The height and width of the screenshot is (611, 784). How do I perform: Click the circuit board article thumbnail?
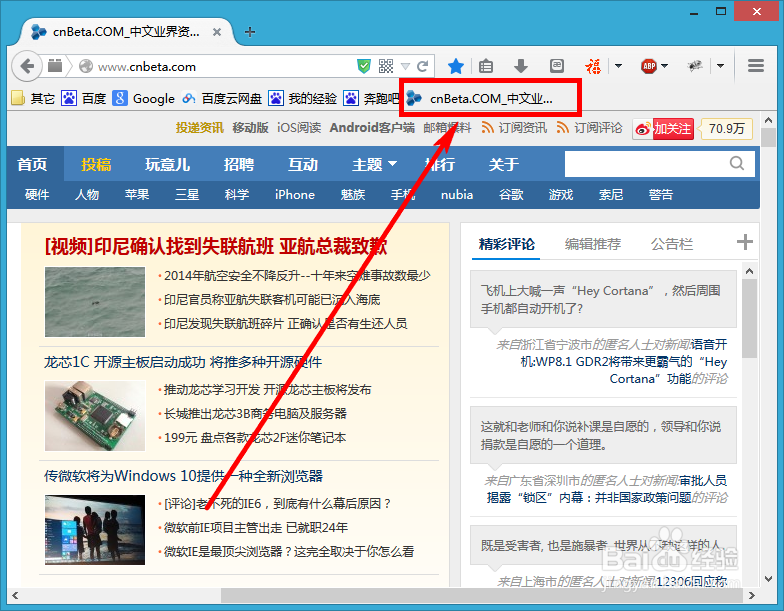(x=95, y=416)
